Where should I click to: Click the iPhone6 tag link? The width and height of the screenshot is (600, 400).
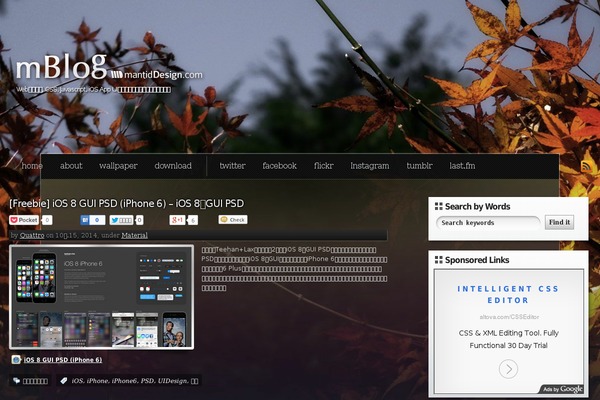pos(124,381)
